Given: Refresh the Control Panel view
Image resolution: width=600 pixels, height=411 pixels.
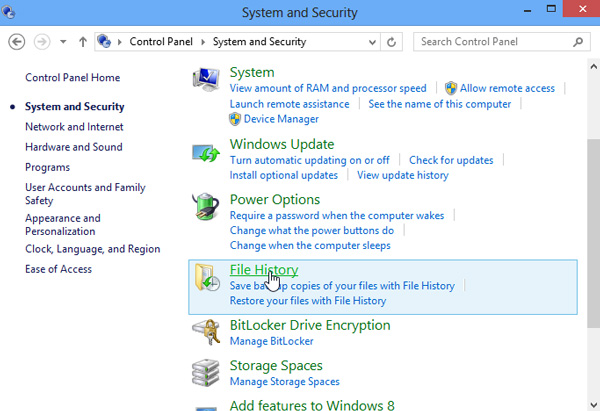Looking at the screenshot, I should coord(391,42).
